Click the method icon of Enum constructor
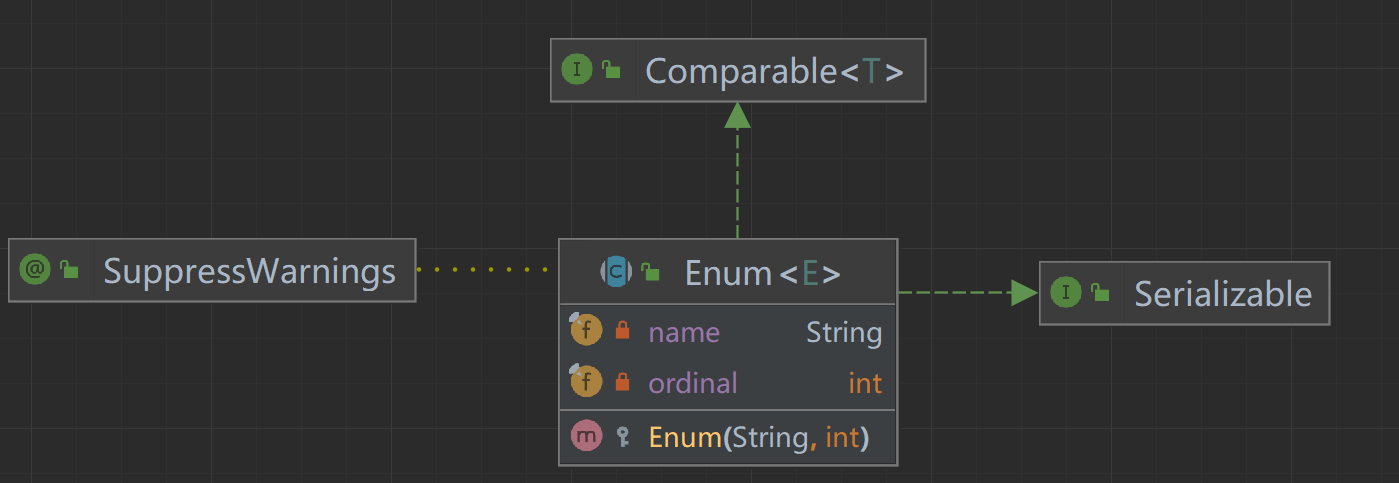The width and height of the screenshot is (1399, 483). (586, 436)
